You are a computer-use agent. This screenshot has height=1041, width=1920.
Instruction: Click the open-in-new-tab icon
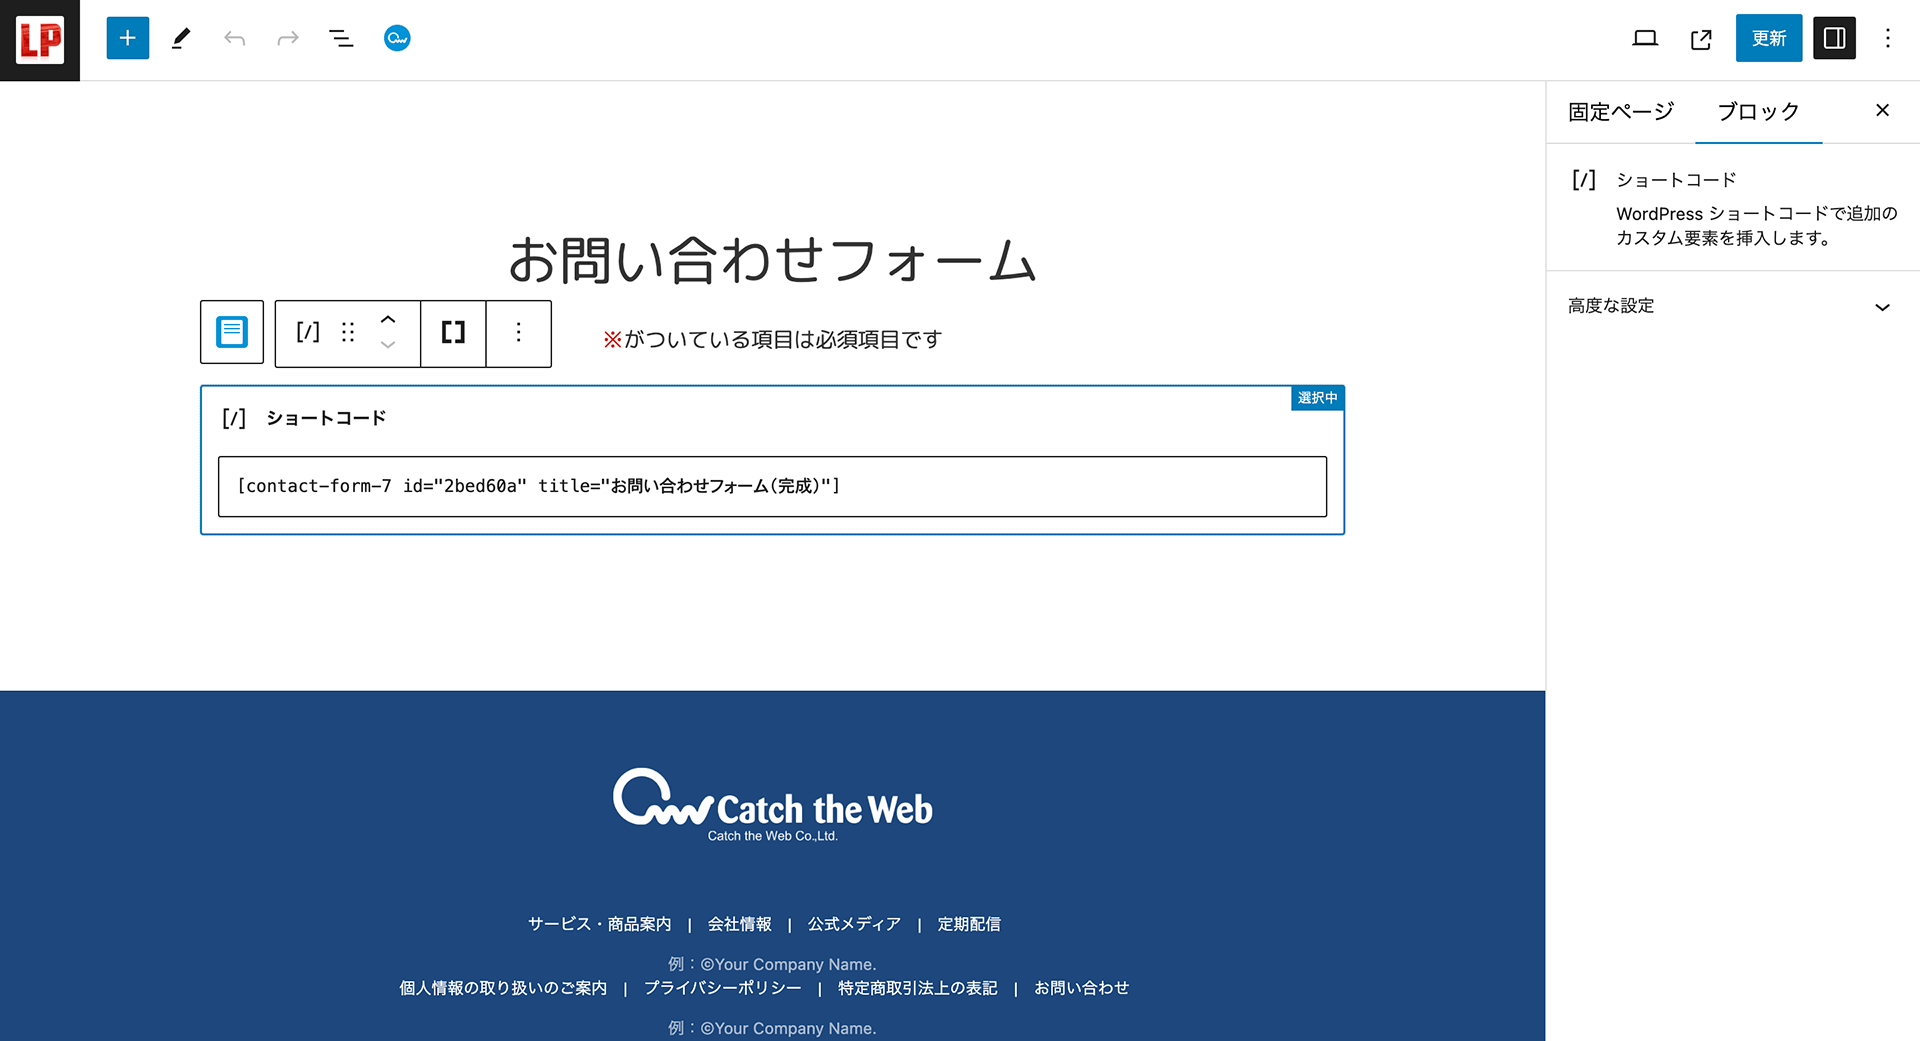(x=1701, y=38)
